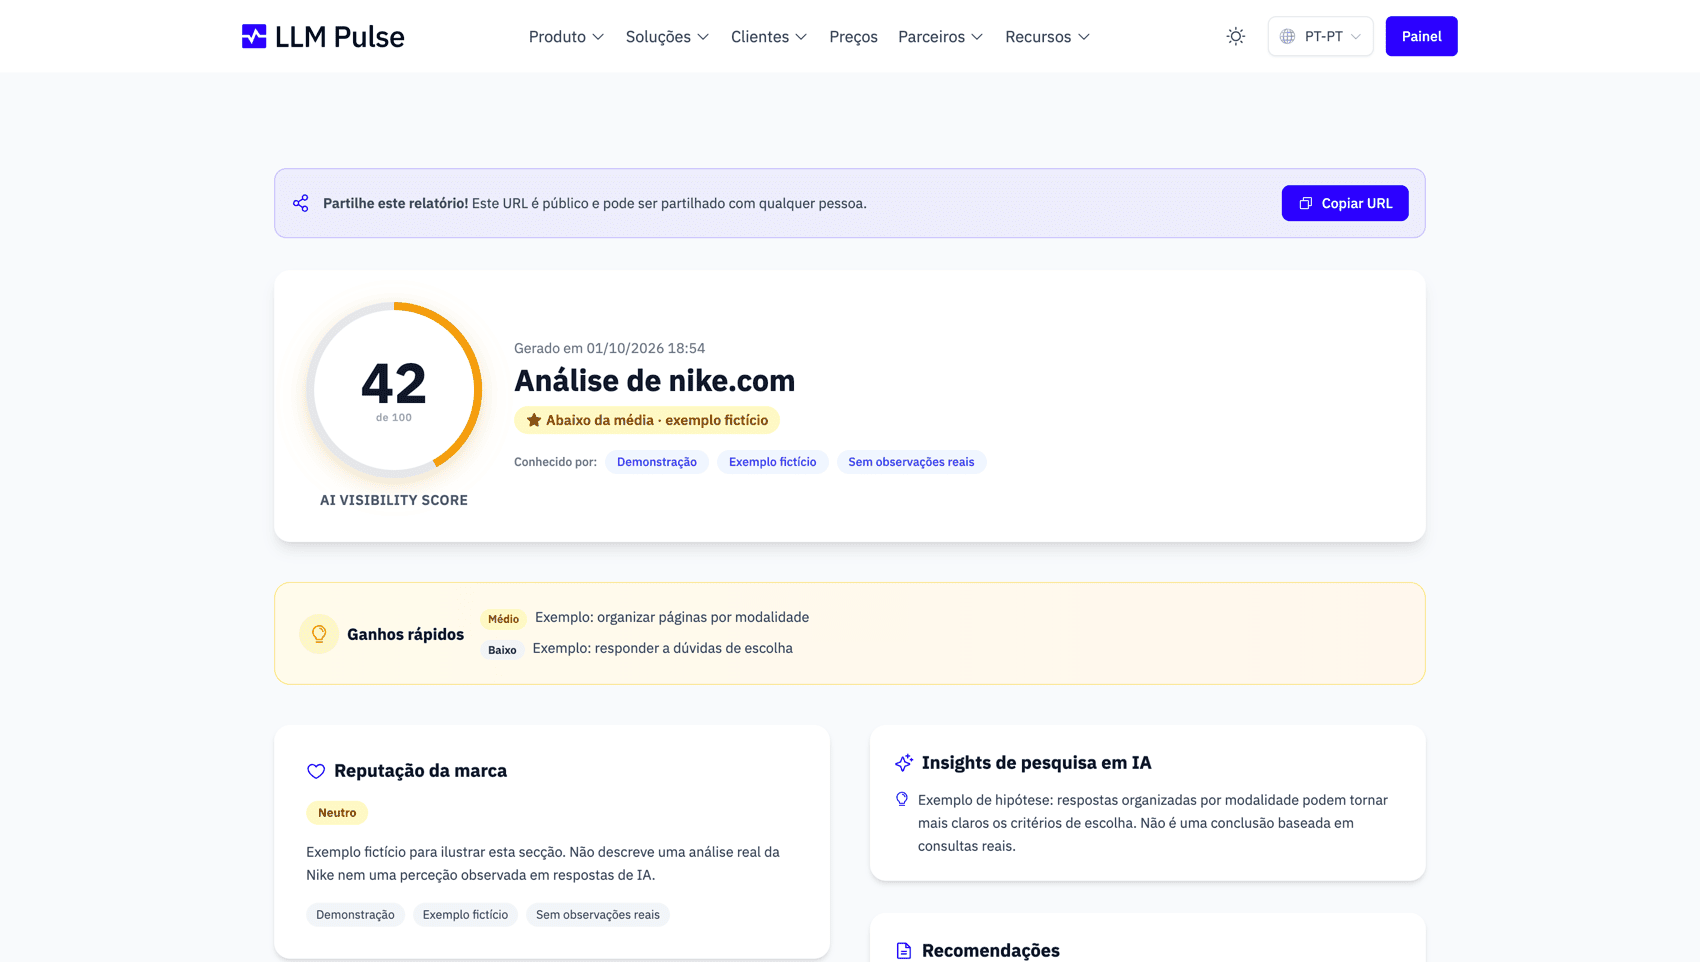Toggle the light/dark theme sun icon
This screenshot has width=1700, height=962.
tap(1236, 37)
